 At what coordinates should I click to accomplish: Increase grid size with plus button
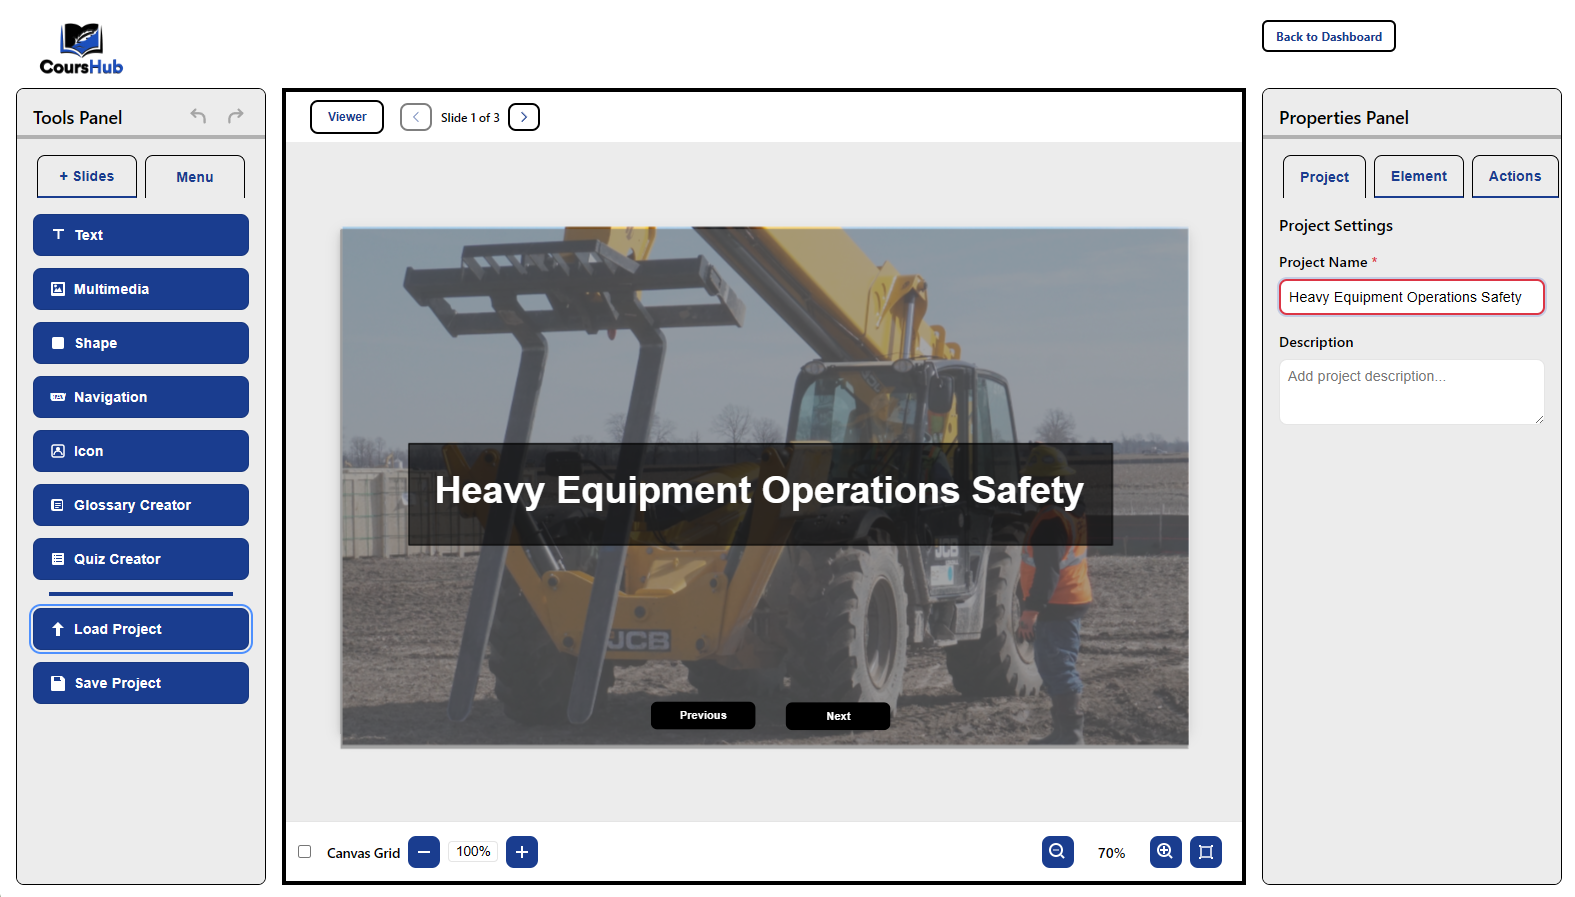pos(522,852)
